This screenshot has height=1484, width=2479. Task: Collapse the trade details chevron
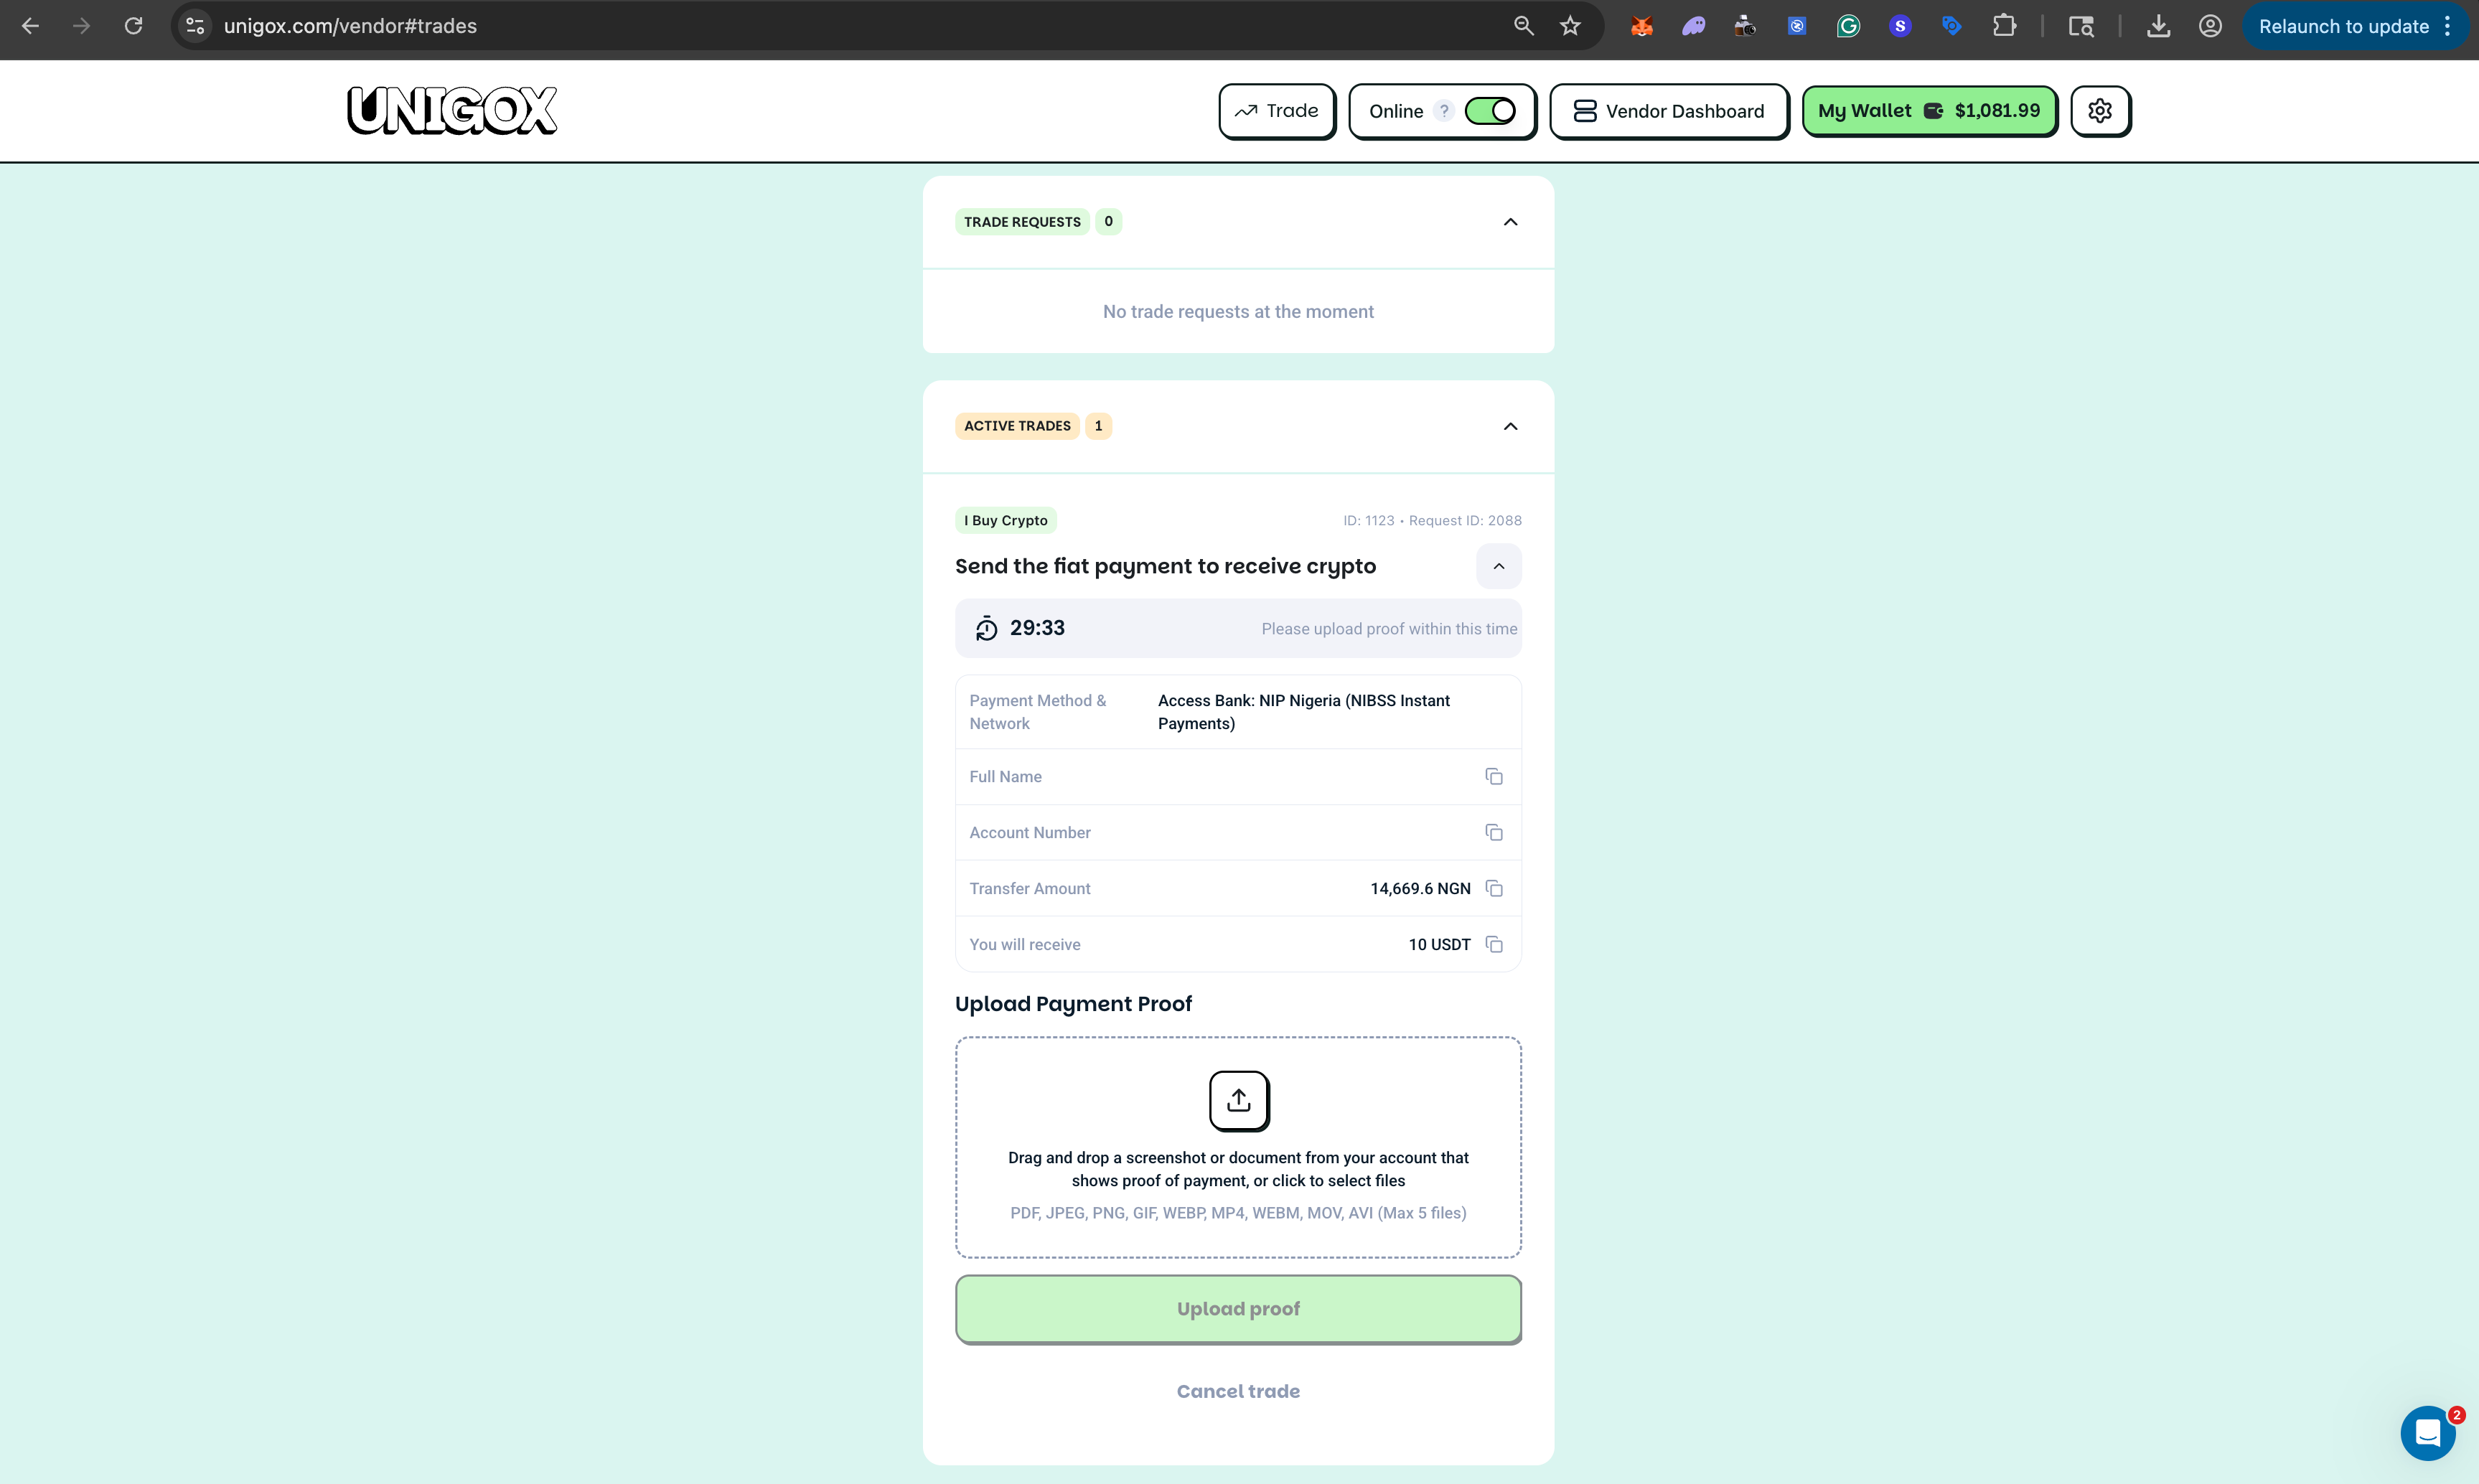(1499, 567)
